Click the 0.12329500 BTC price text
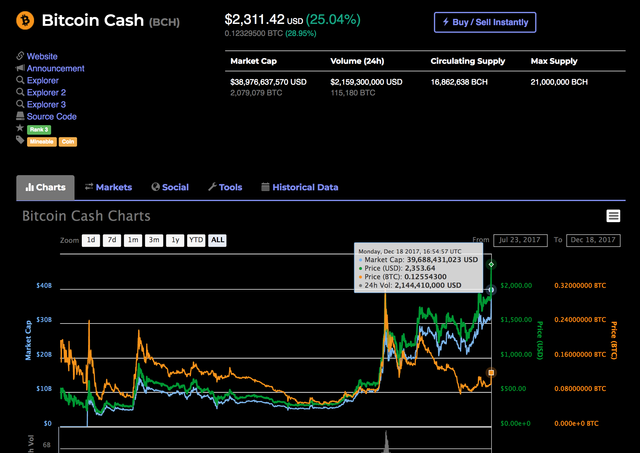The image size is (640, 453). click(x=253, y=33)
